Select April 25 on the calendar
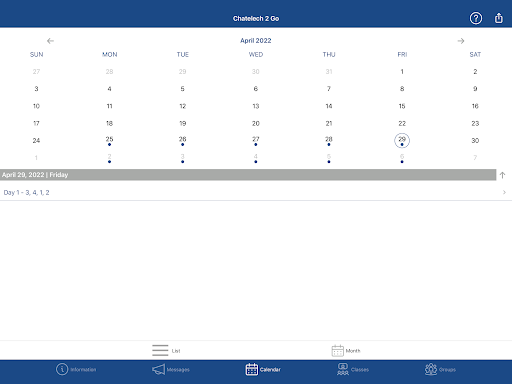This screenshot has width=512, height=384. pos(109,140)
